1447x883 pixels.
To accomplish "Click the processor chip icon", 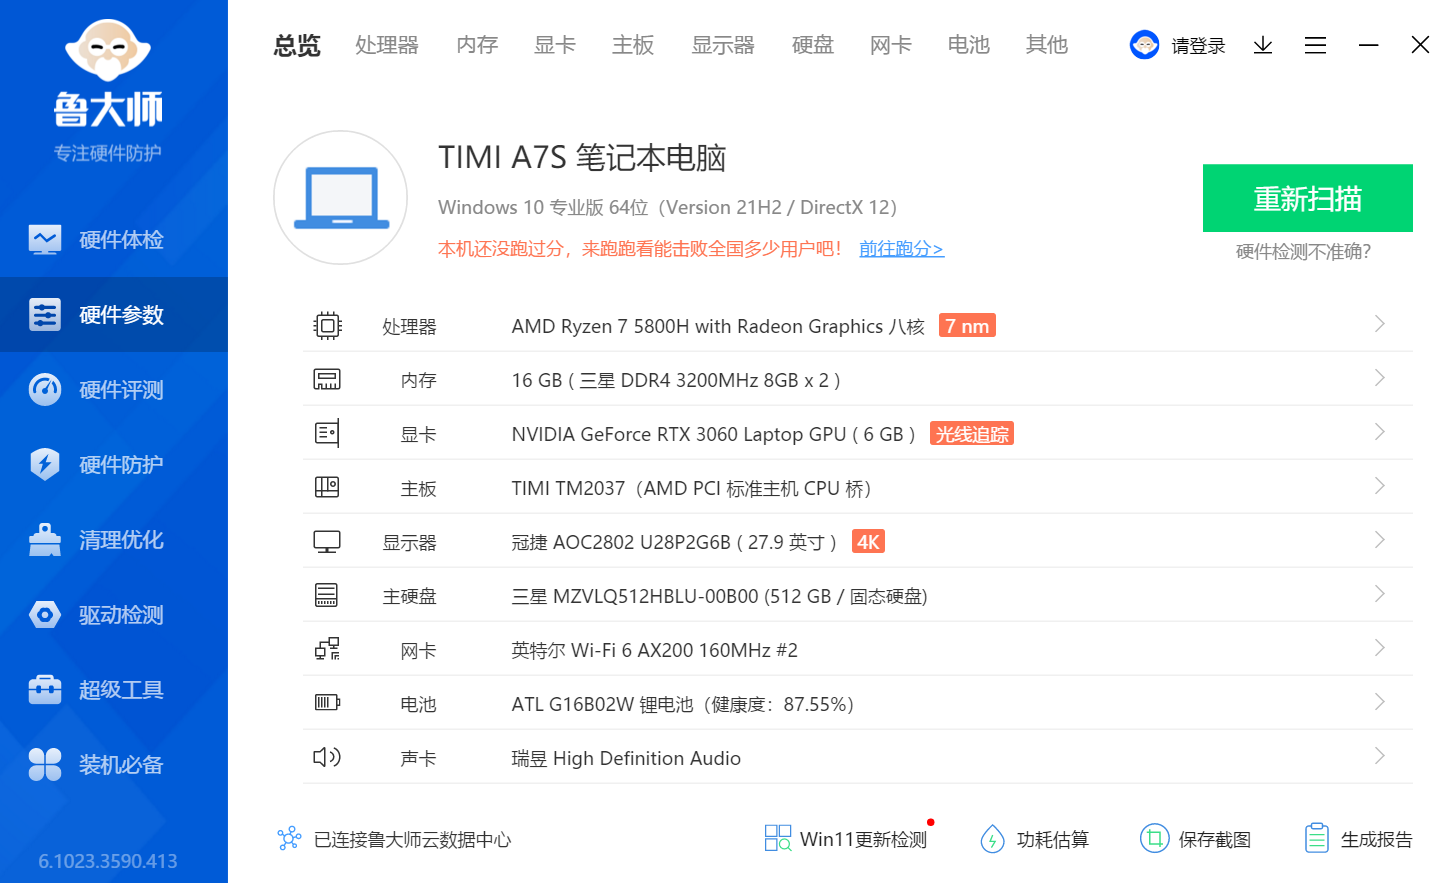I will point(327,326).
